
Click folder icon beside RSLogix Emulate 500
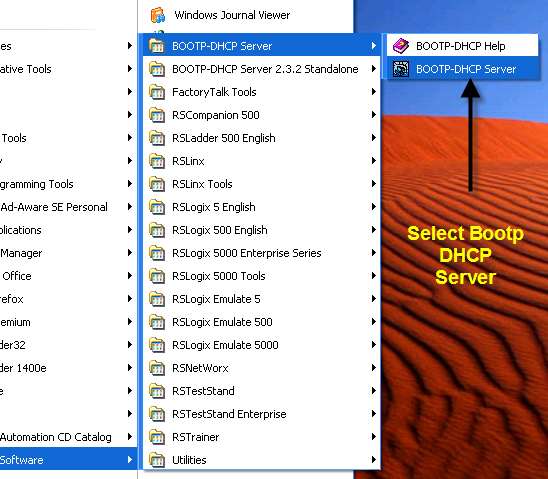157,322
